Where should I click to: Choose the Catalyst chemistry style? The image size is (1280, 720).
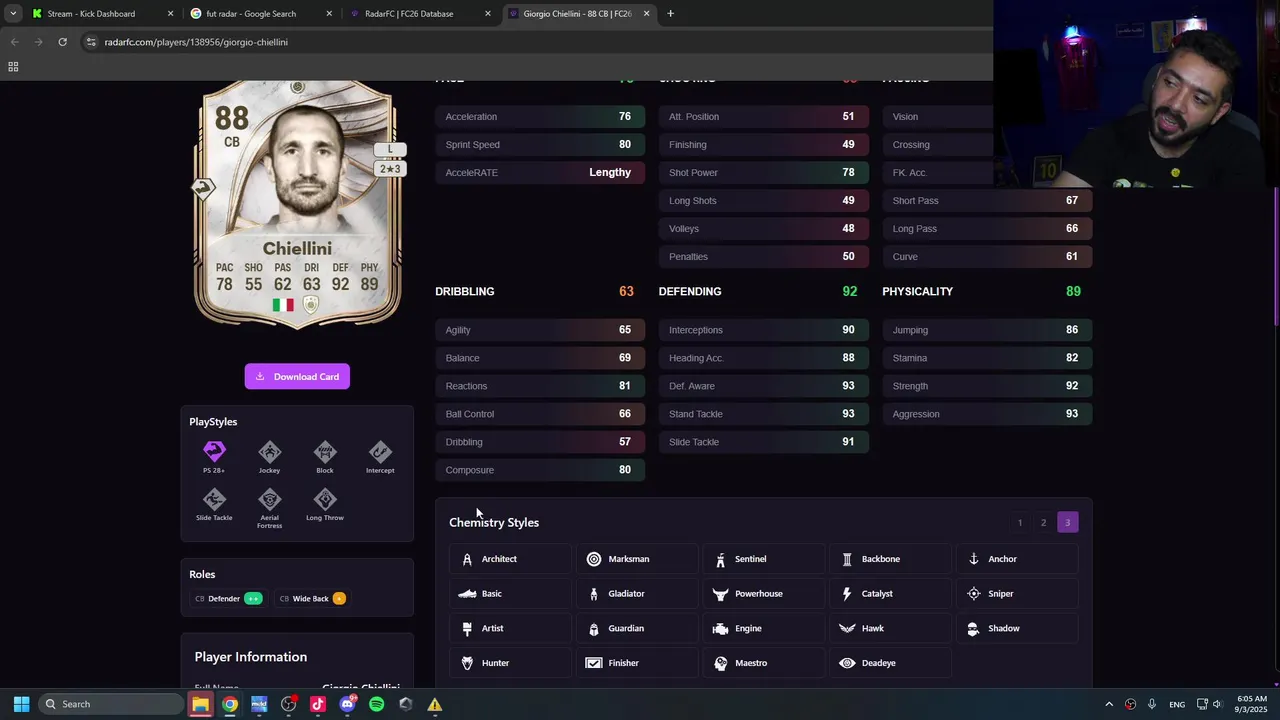coord(891,594)
